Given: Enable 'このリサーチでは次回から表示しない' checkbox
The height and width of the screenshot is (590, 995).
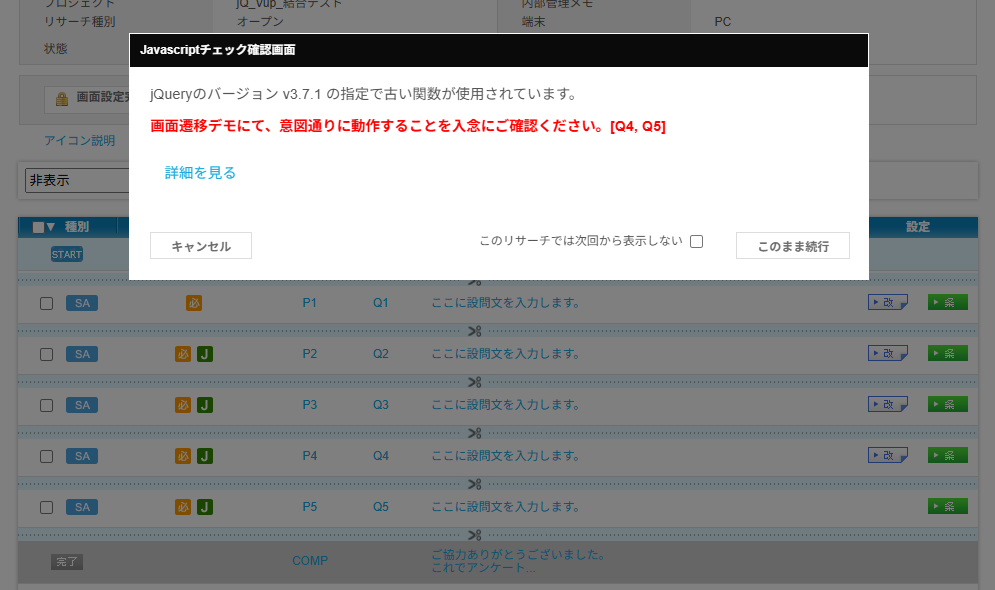Looking at the screenshot, I should click(x=697, y=241).
